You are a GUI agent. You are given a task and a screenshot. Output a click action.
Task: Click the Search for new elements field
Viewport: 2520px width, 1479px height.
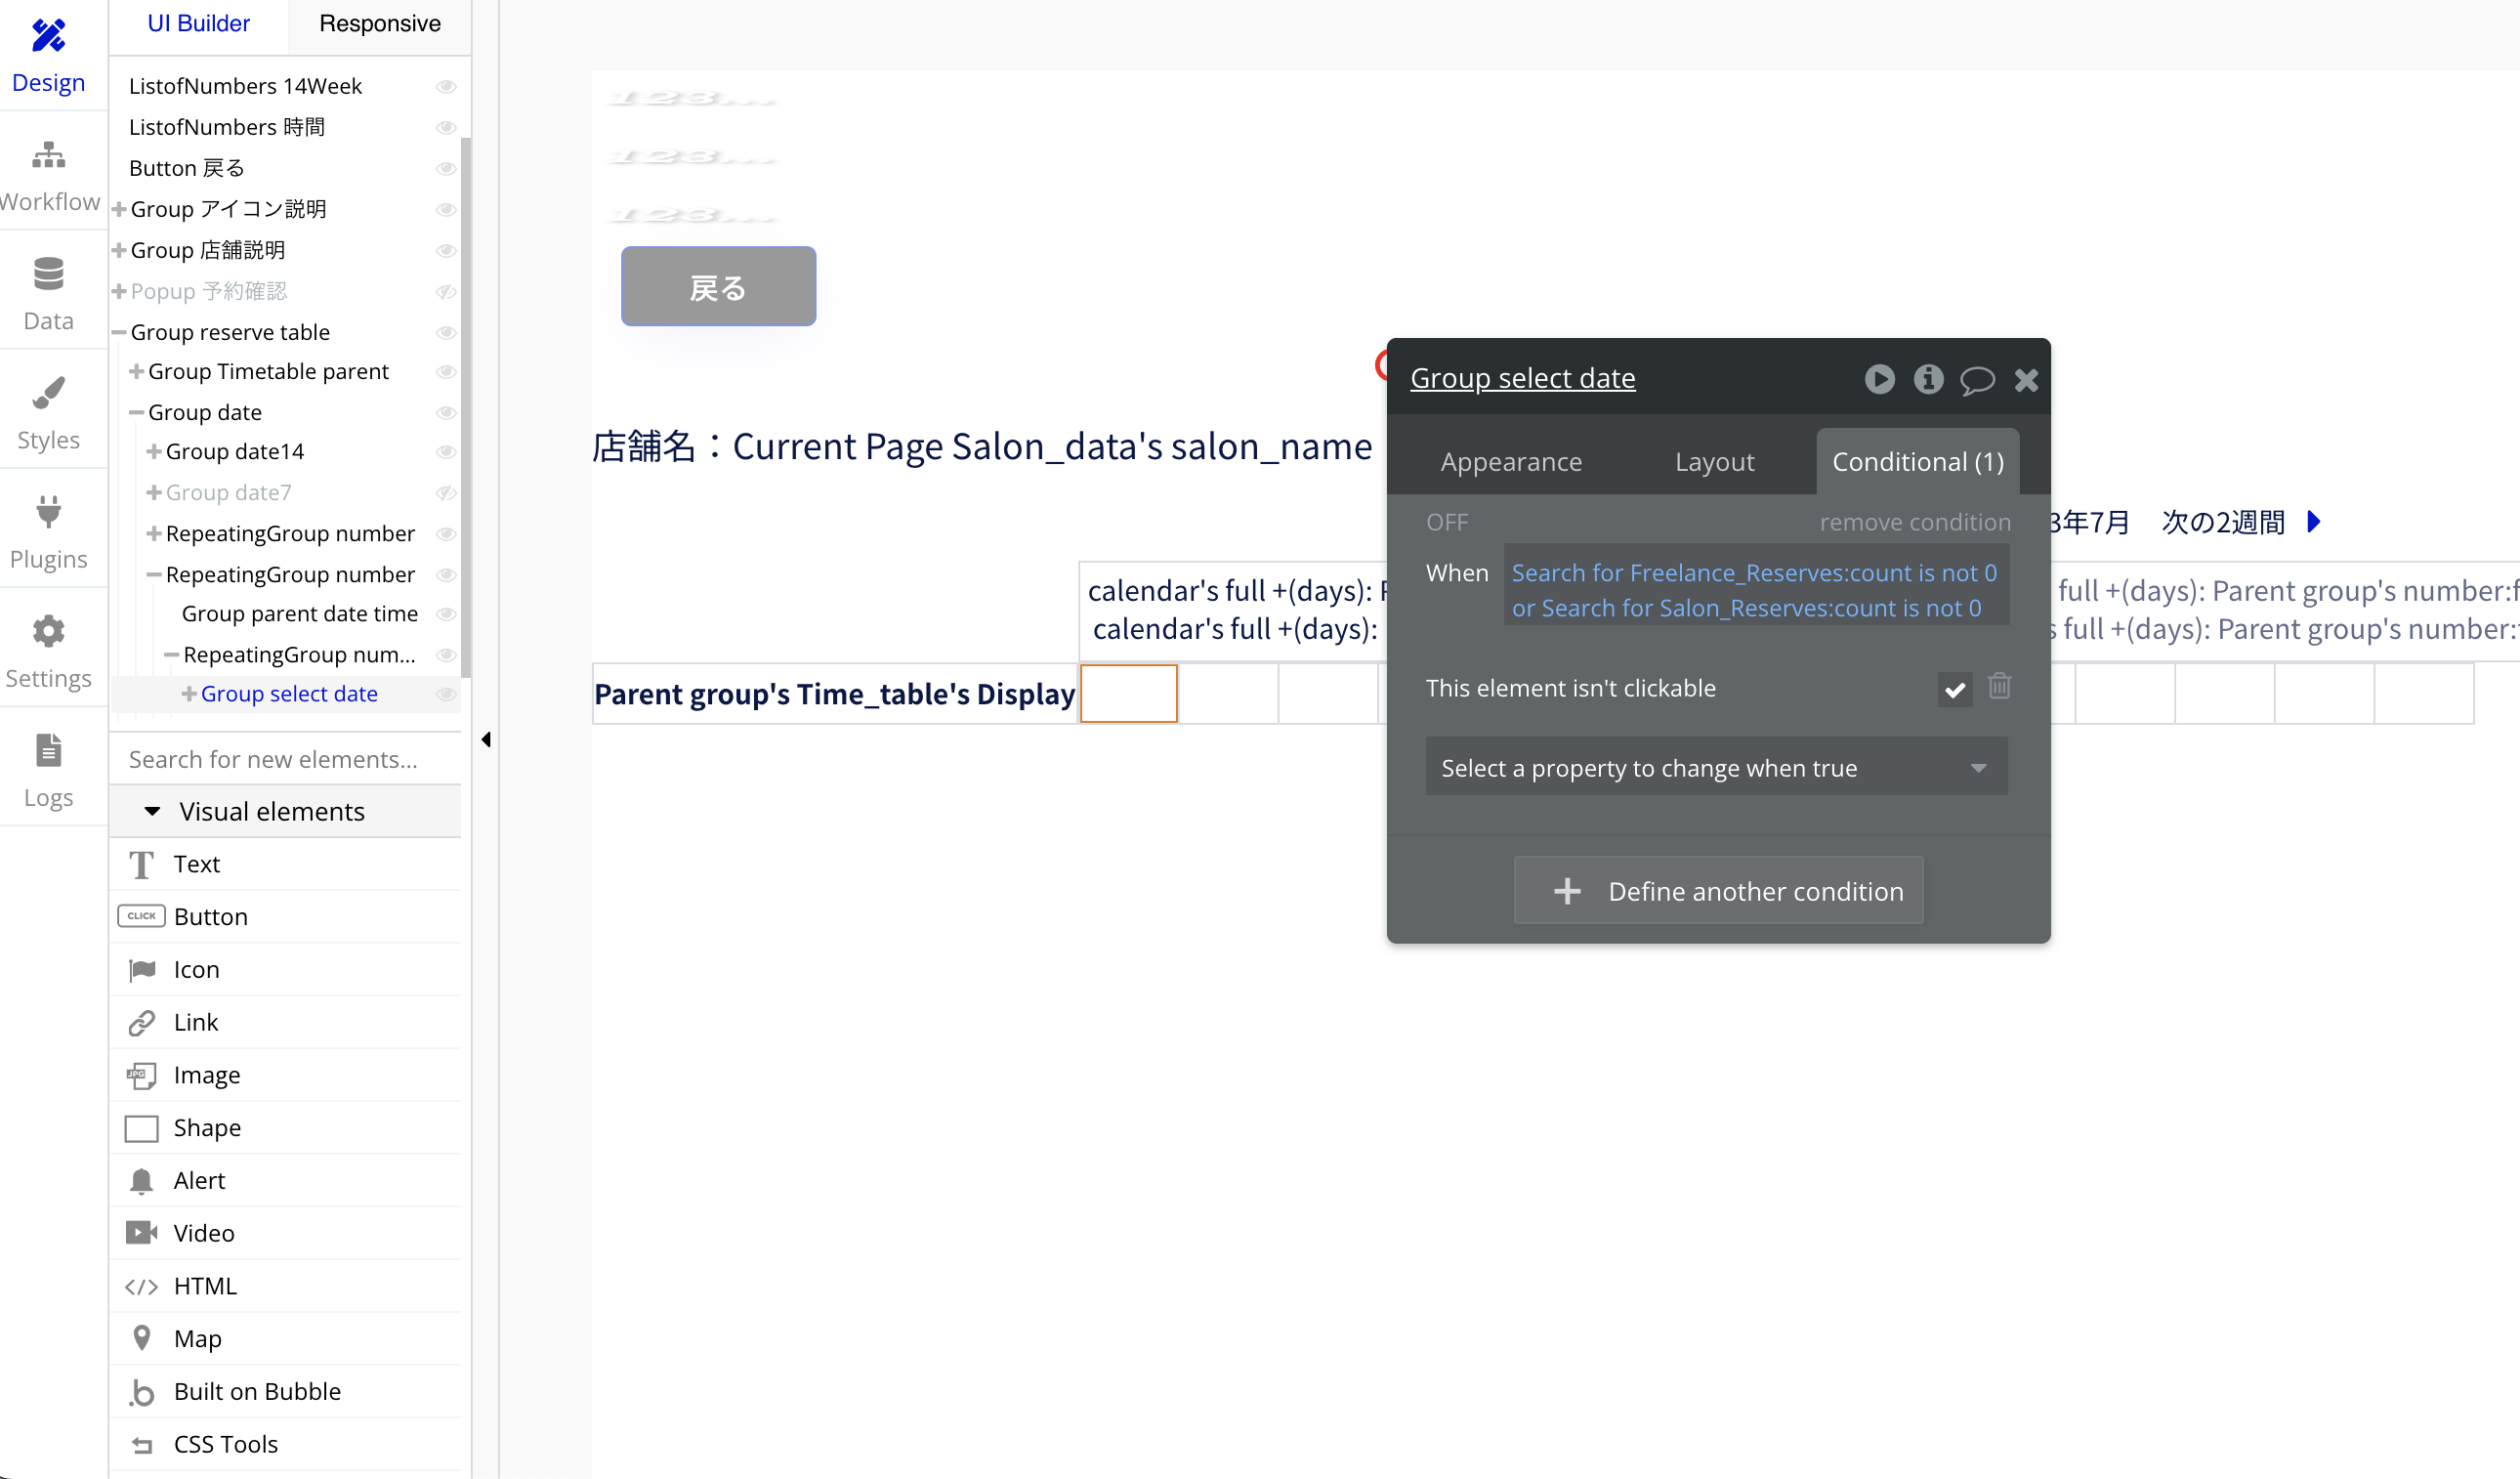pyautogui.click(x=285, y=759)
